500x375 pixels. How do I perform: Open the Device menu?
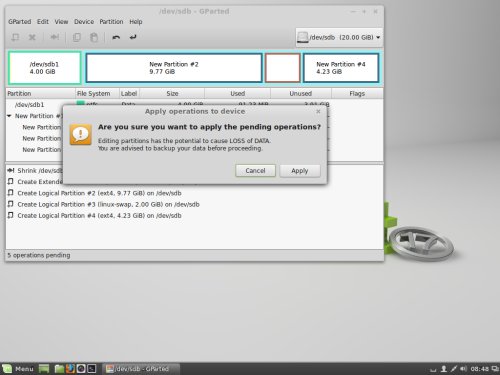click(84, 22)
